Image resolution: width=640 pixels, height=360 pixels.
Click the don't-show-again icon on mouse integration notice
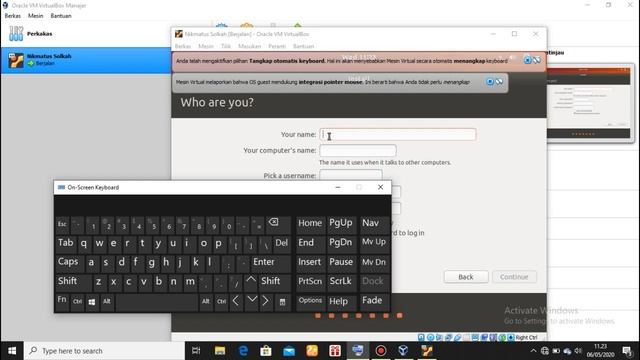point(499,82)
